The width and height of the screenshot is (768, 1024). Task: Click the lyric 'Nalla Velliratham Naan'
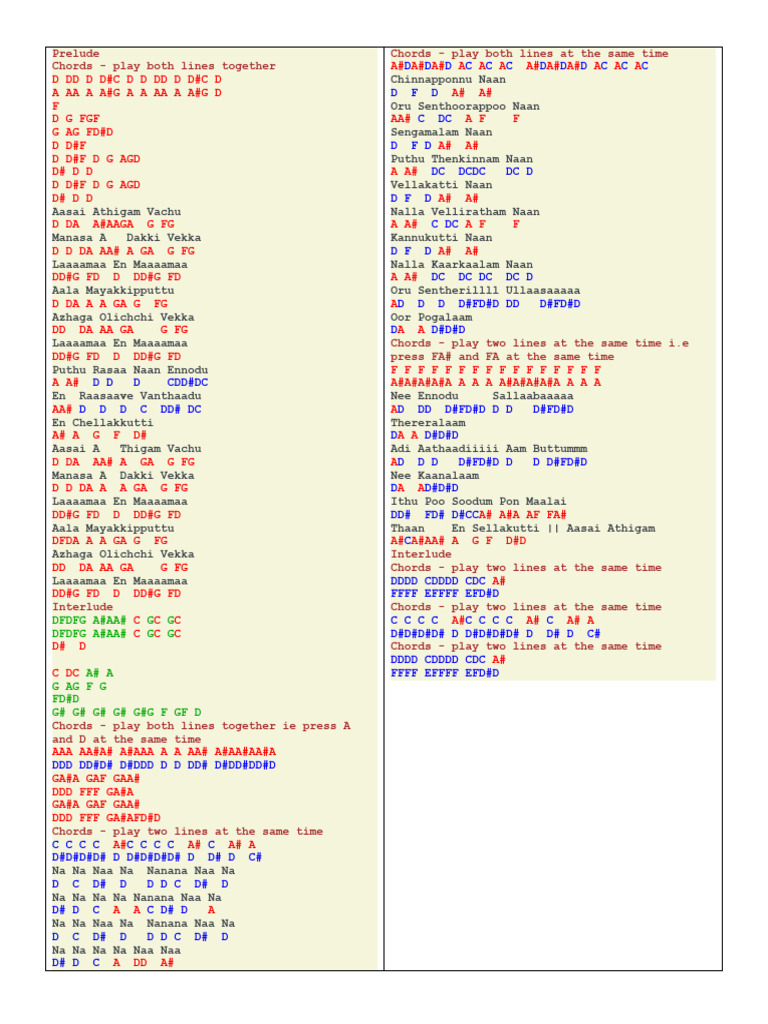click(465, 212)
